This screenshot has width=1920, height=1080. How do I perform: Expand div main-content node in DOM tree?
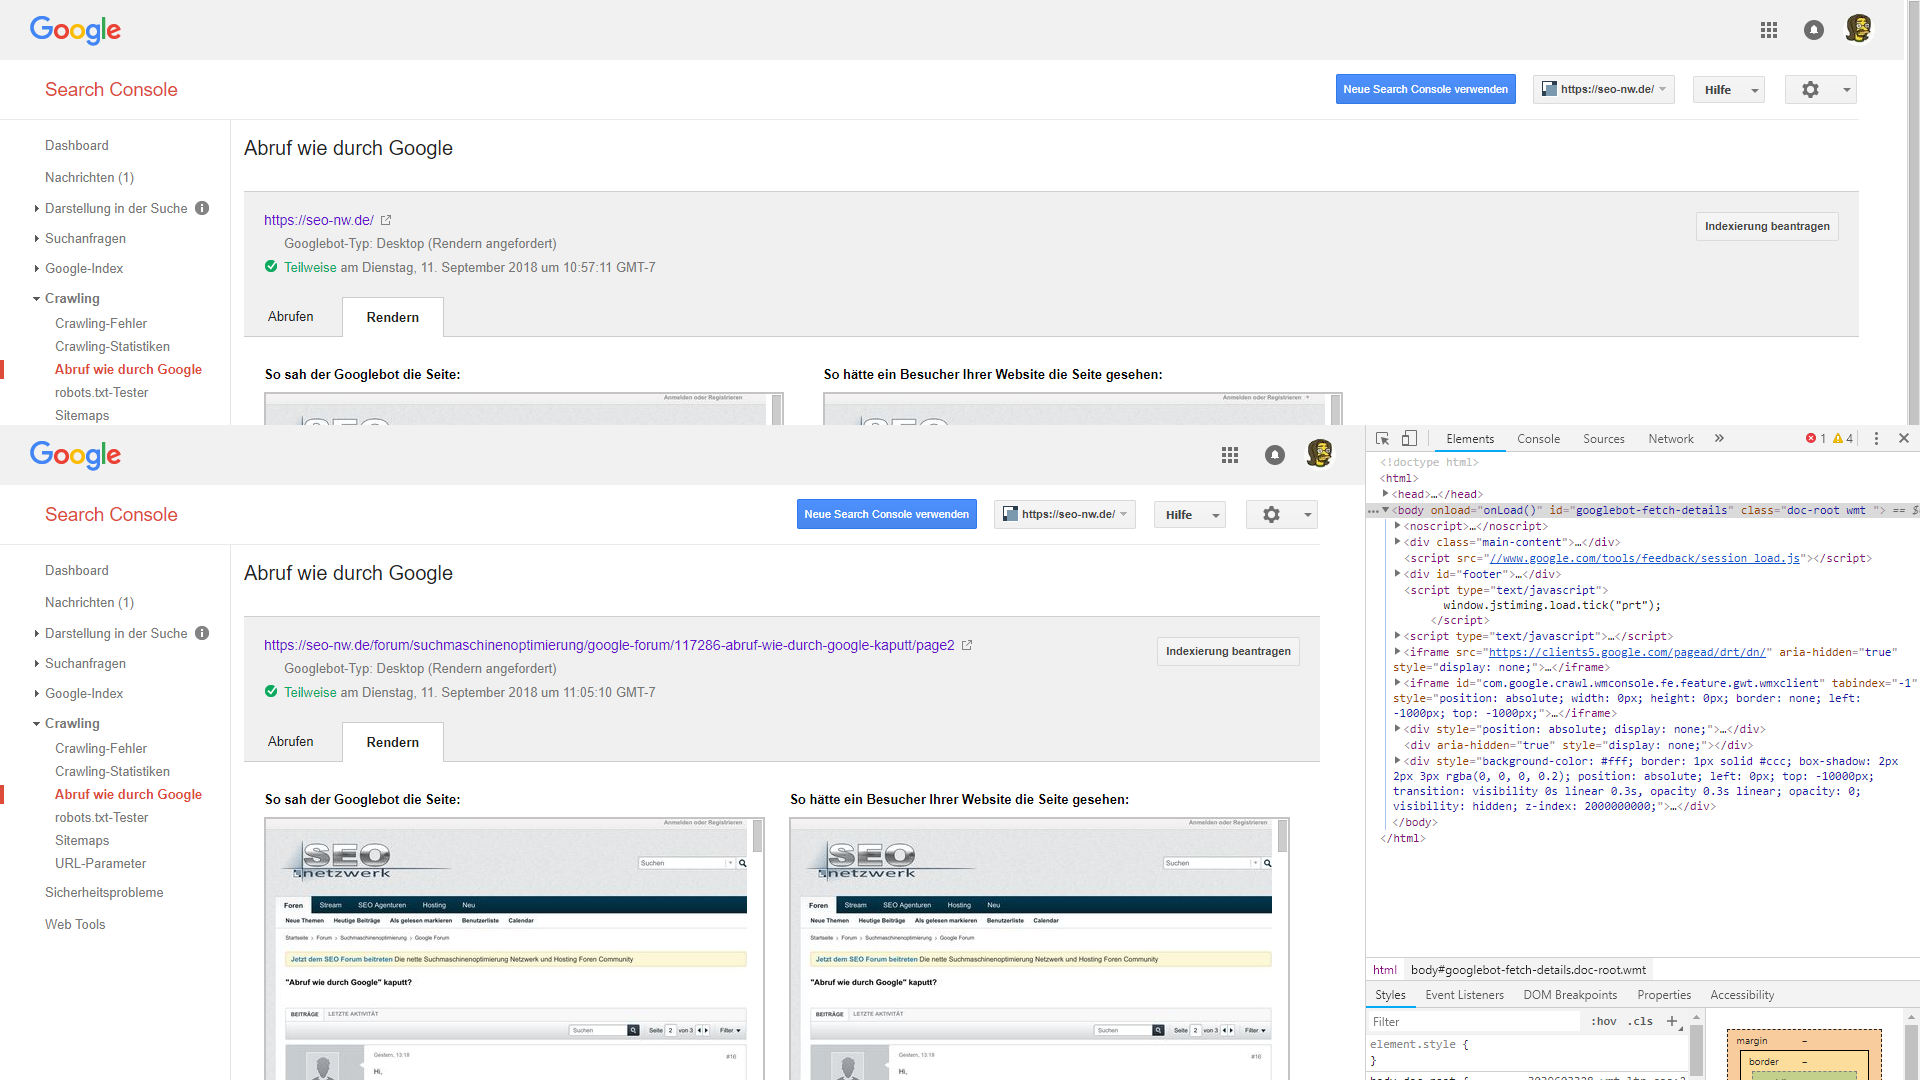coord(1398,542)
